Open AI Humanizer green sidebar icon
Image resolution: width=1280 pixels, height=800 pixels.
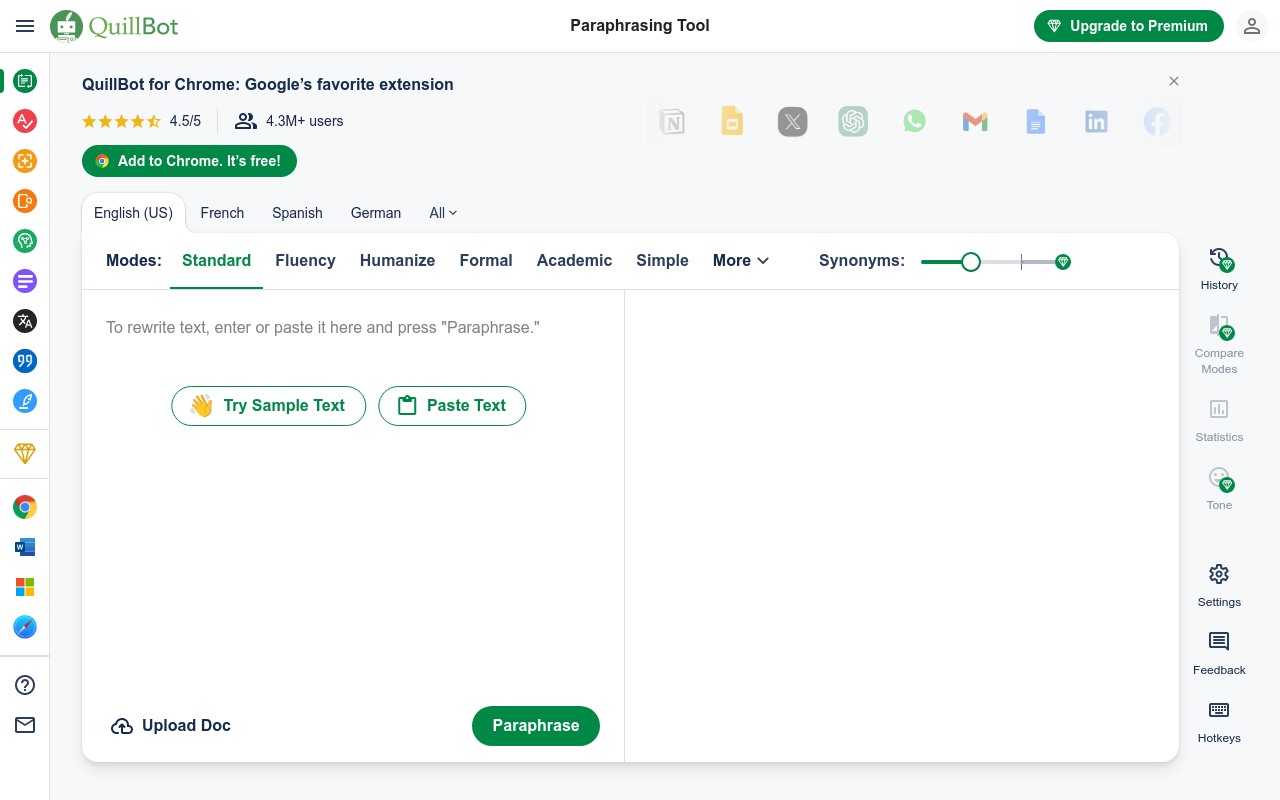25,241
